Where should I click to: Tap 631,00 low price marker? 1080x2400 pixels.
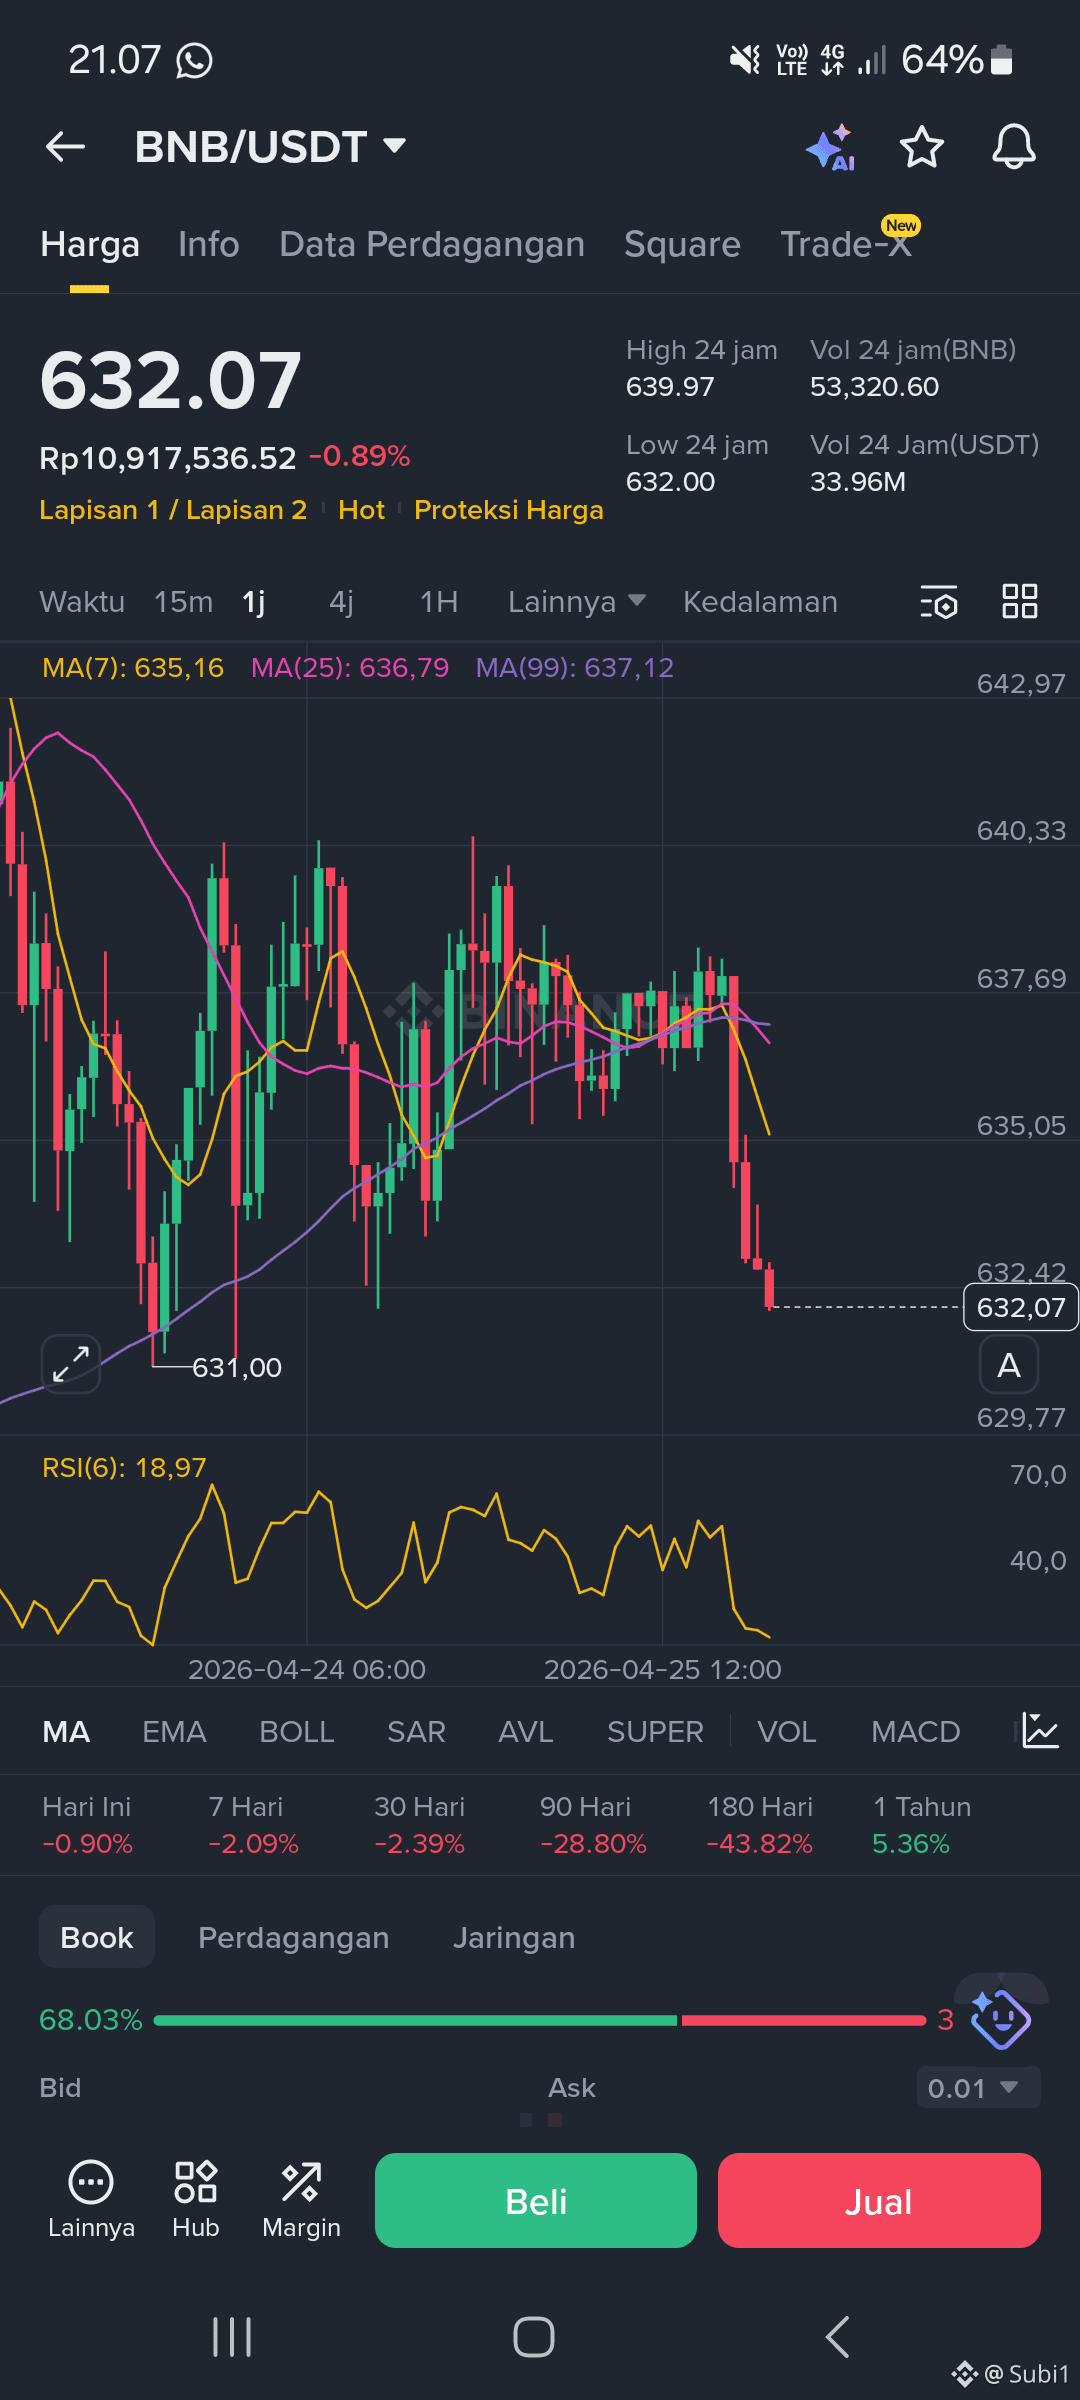pyautogui.click(x=237, y=1367)
